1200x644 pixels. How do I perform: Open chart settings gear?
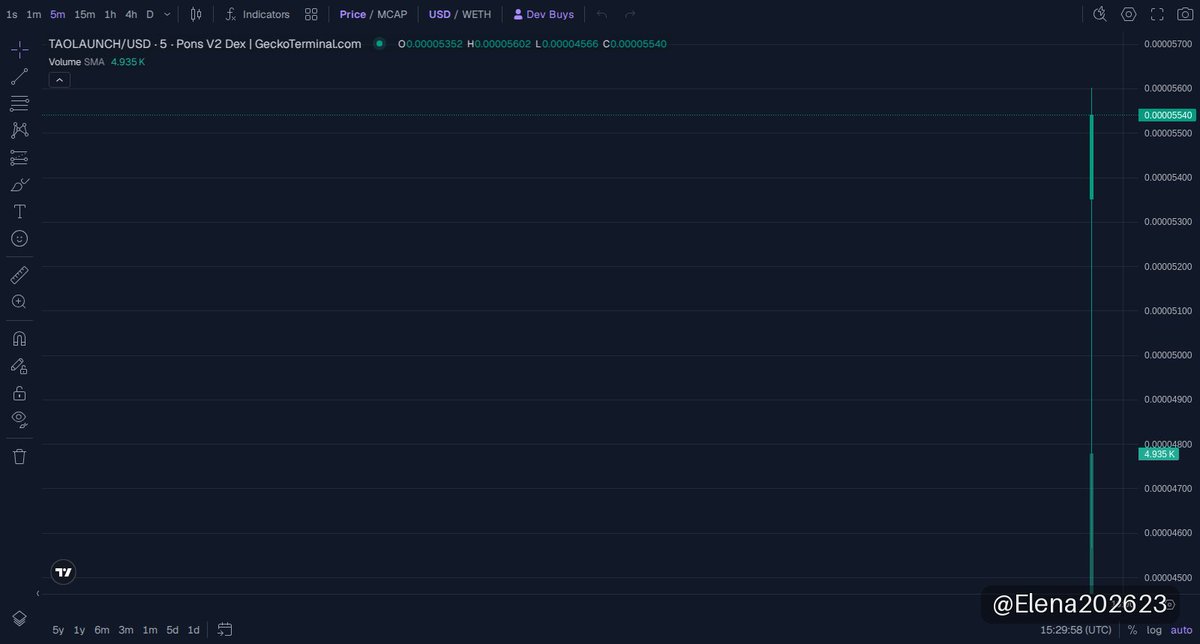coord(1128,14)
